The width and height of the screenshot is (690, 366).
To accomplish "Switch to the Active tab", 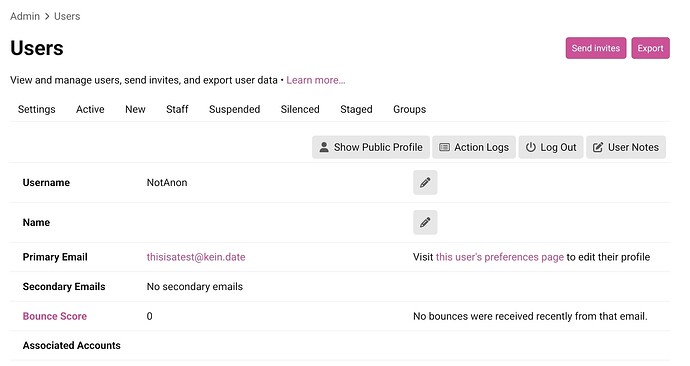I will [90, 109].
